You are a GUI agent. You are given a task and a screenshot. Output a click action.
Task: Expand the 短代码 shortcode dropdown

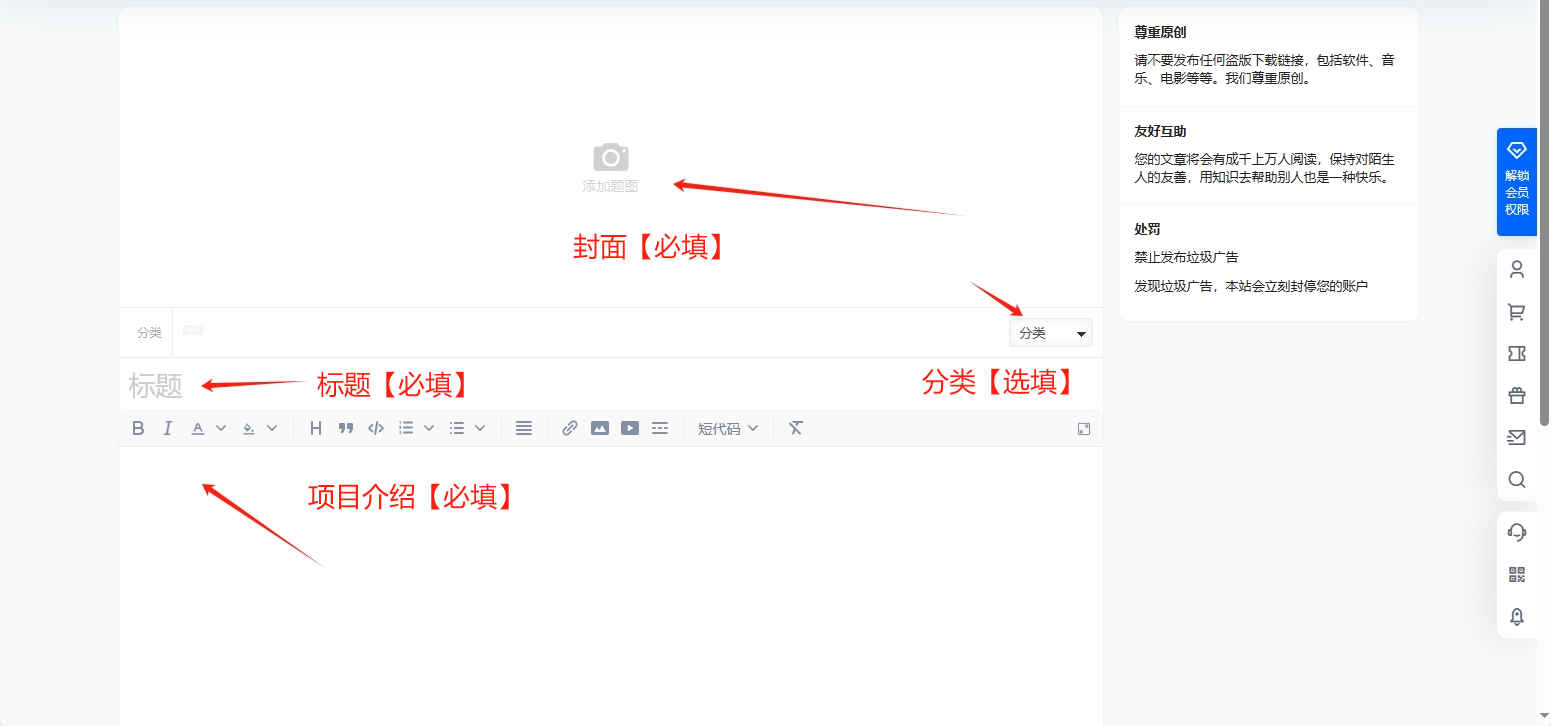click(728, 428)
